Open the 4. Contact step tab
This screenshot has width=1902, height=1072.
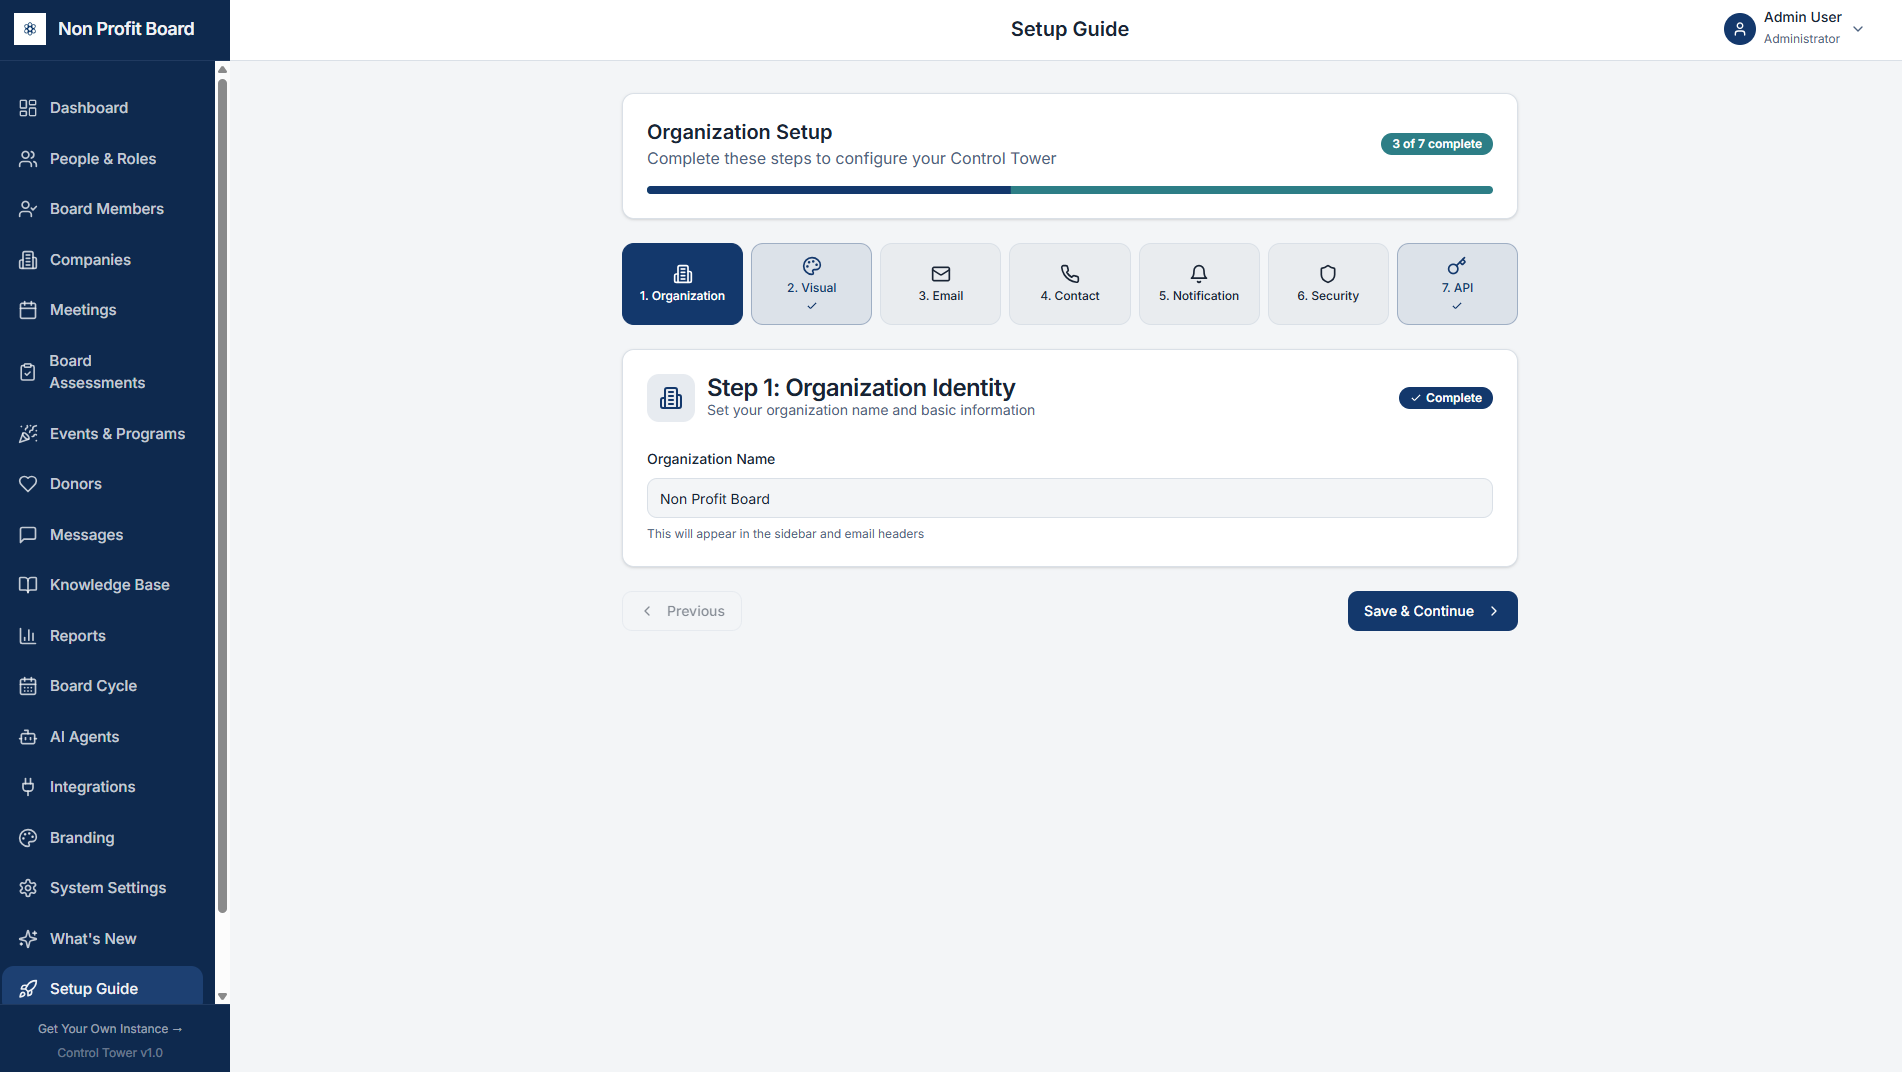coord(1070,284)
